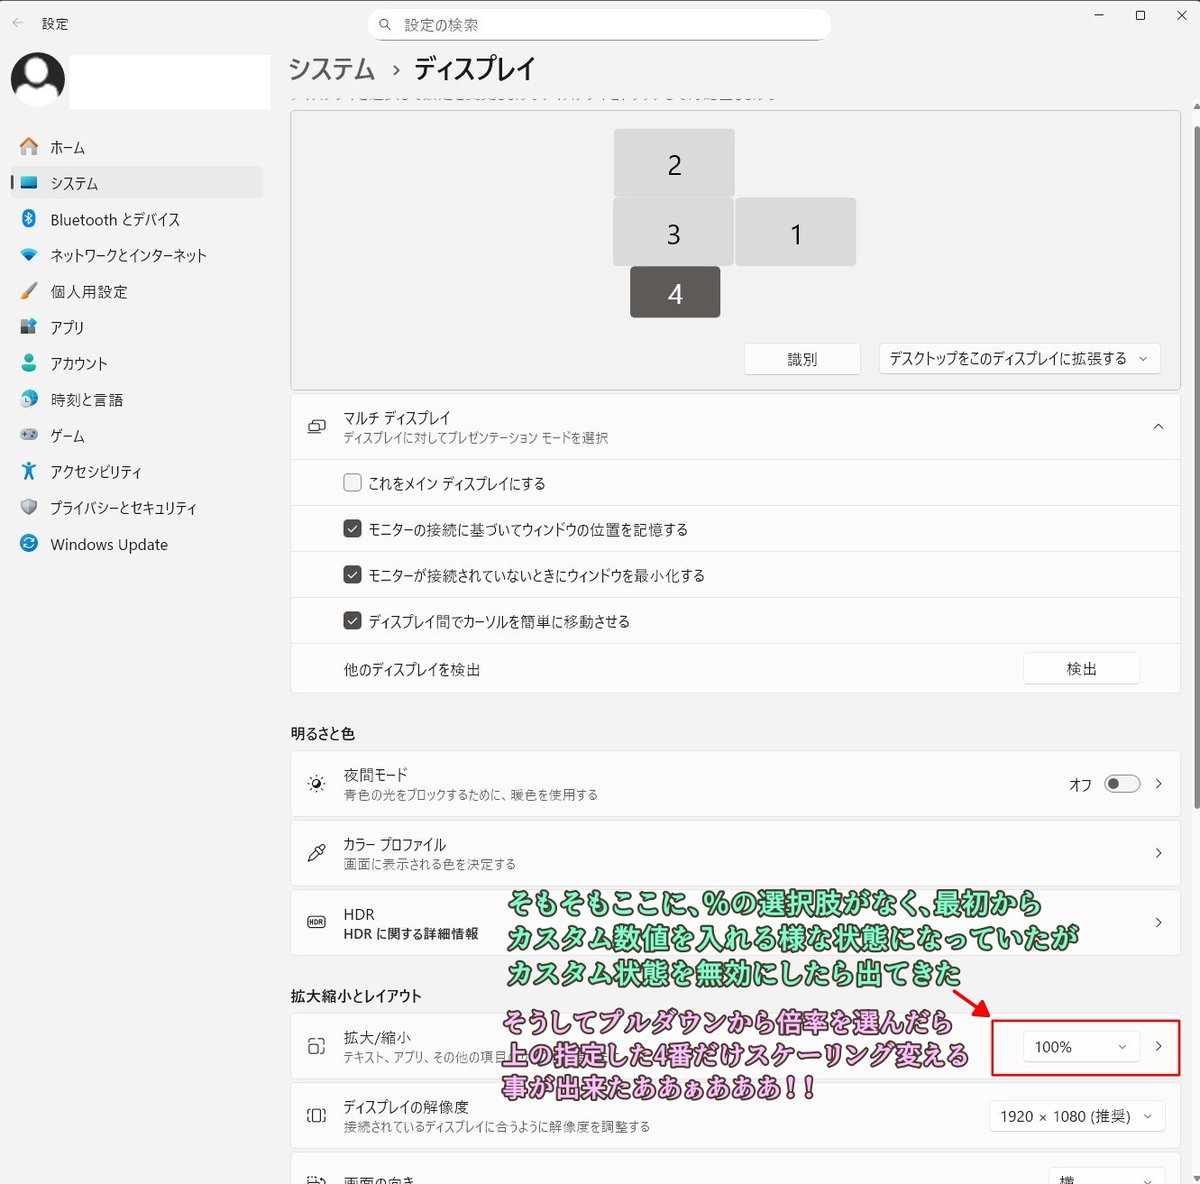Open アプリ settings page
Screen dimensions: 1200x1184
pos(137,327)
